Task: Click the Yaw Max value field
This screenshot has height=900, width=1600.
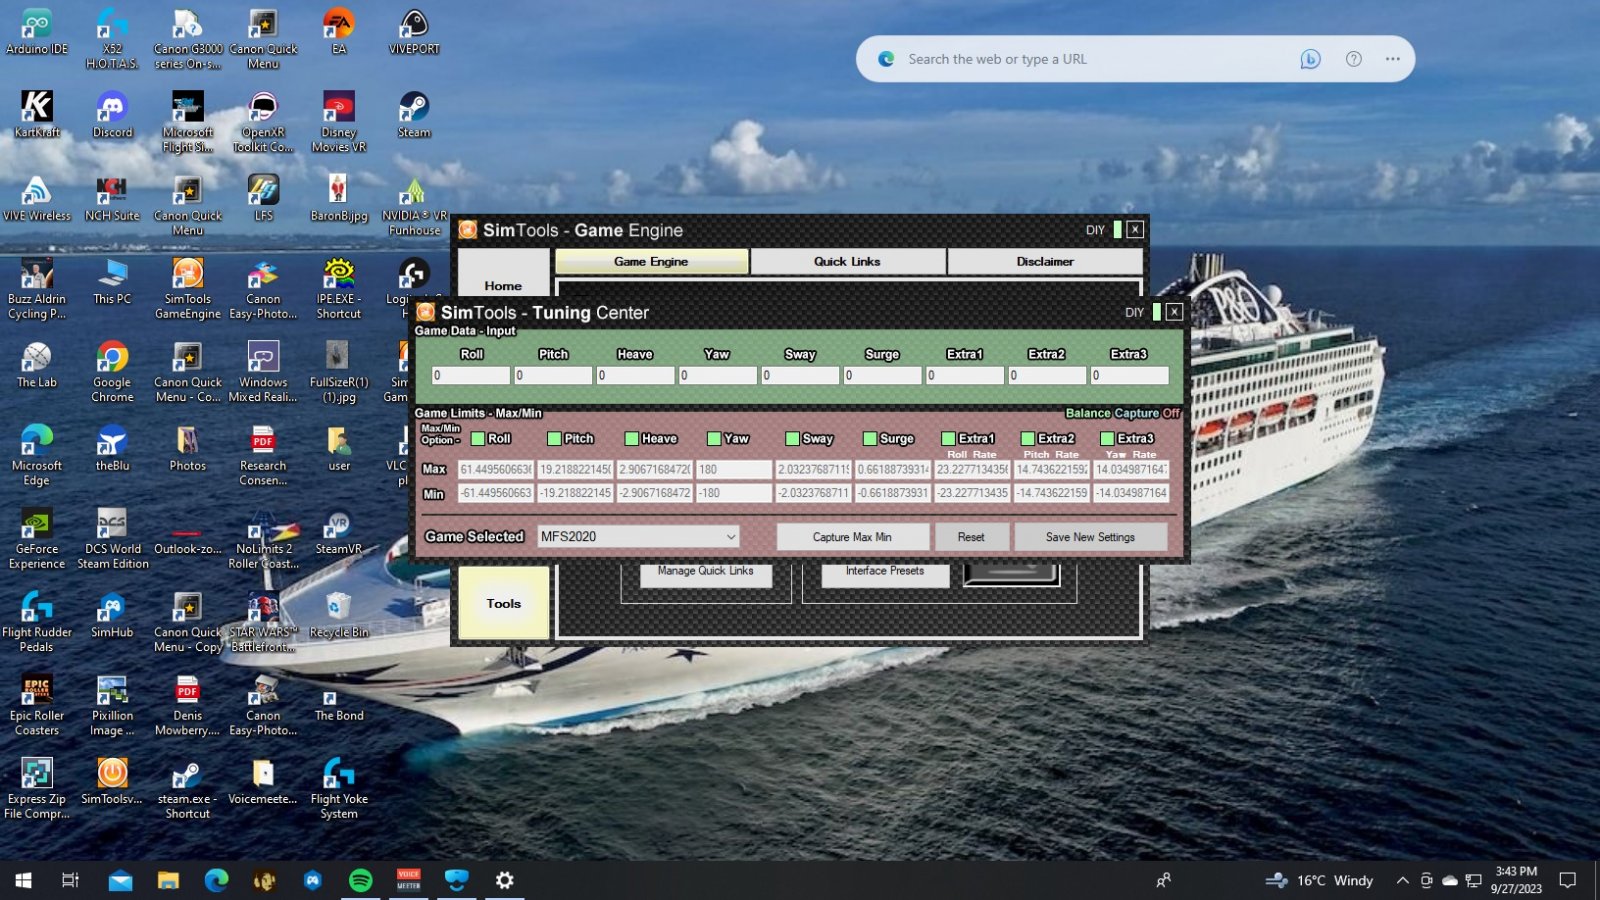Action: (x=733, y=469)
